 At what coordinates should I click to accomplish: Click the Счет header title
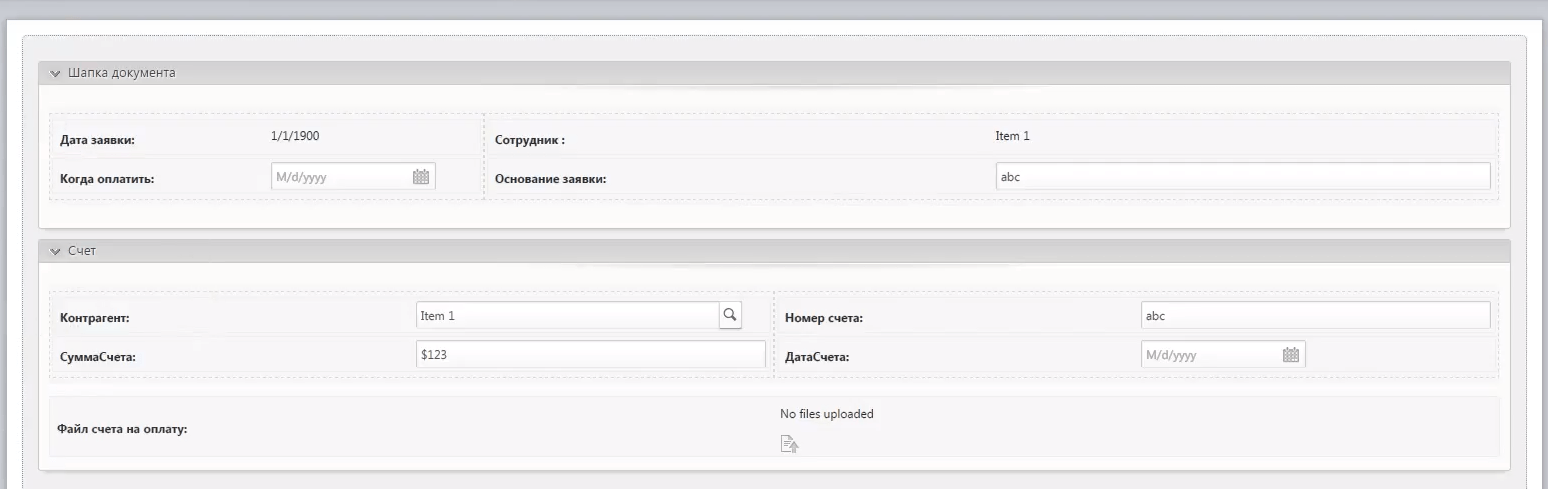coord(82,250)
